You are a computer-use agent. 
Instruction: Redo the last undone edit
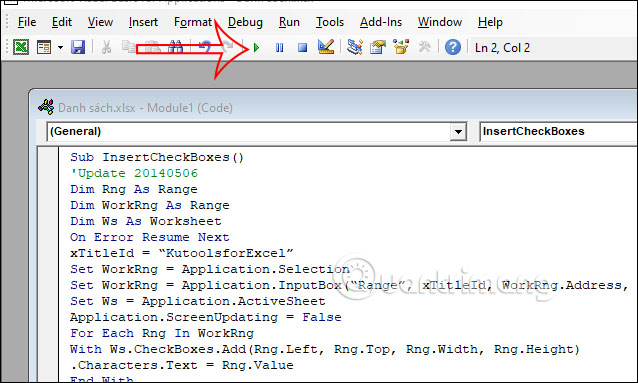tap(228, 47)
